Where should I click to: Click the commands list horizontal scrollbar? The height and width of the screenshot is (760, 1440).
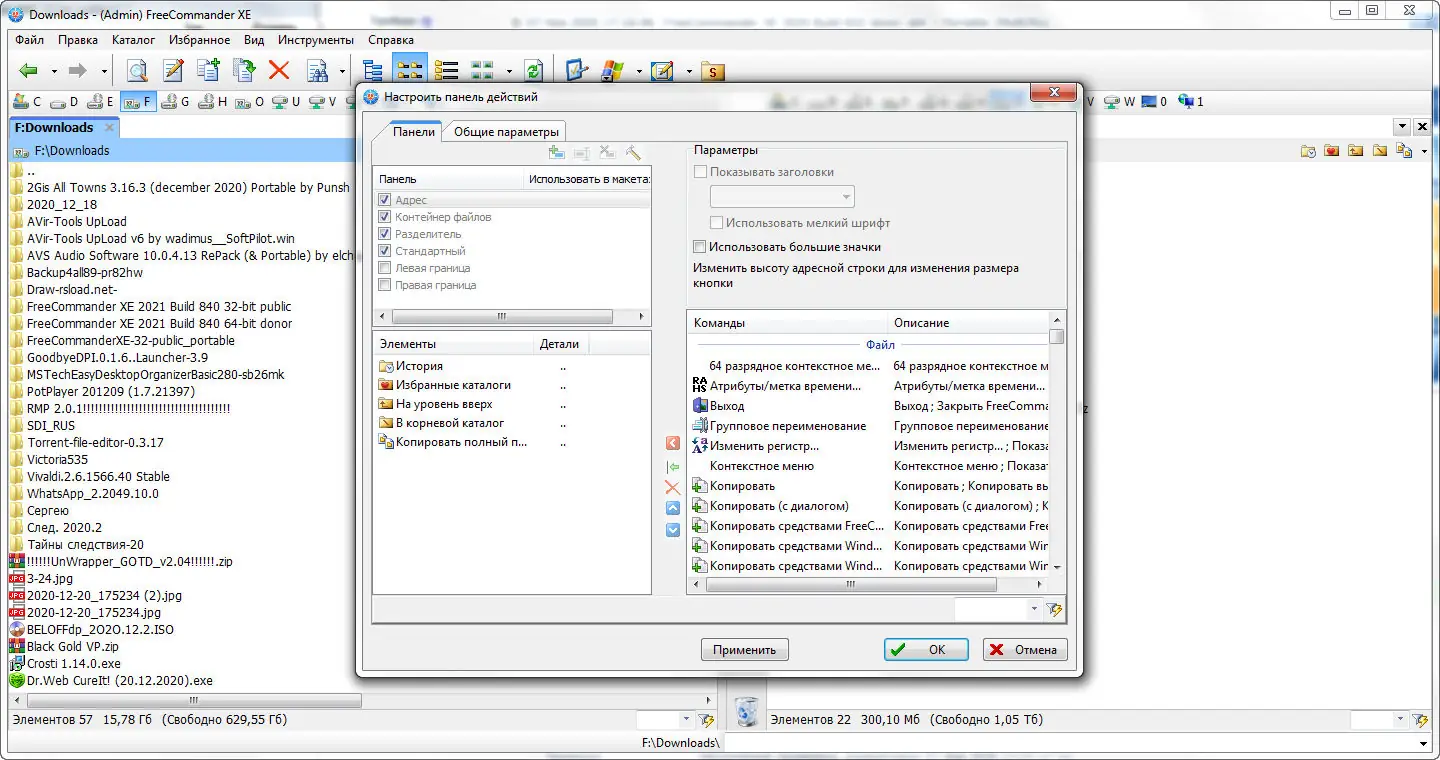click(865, 584)
